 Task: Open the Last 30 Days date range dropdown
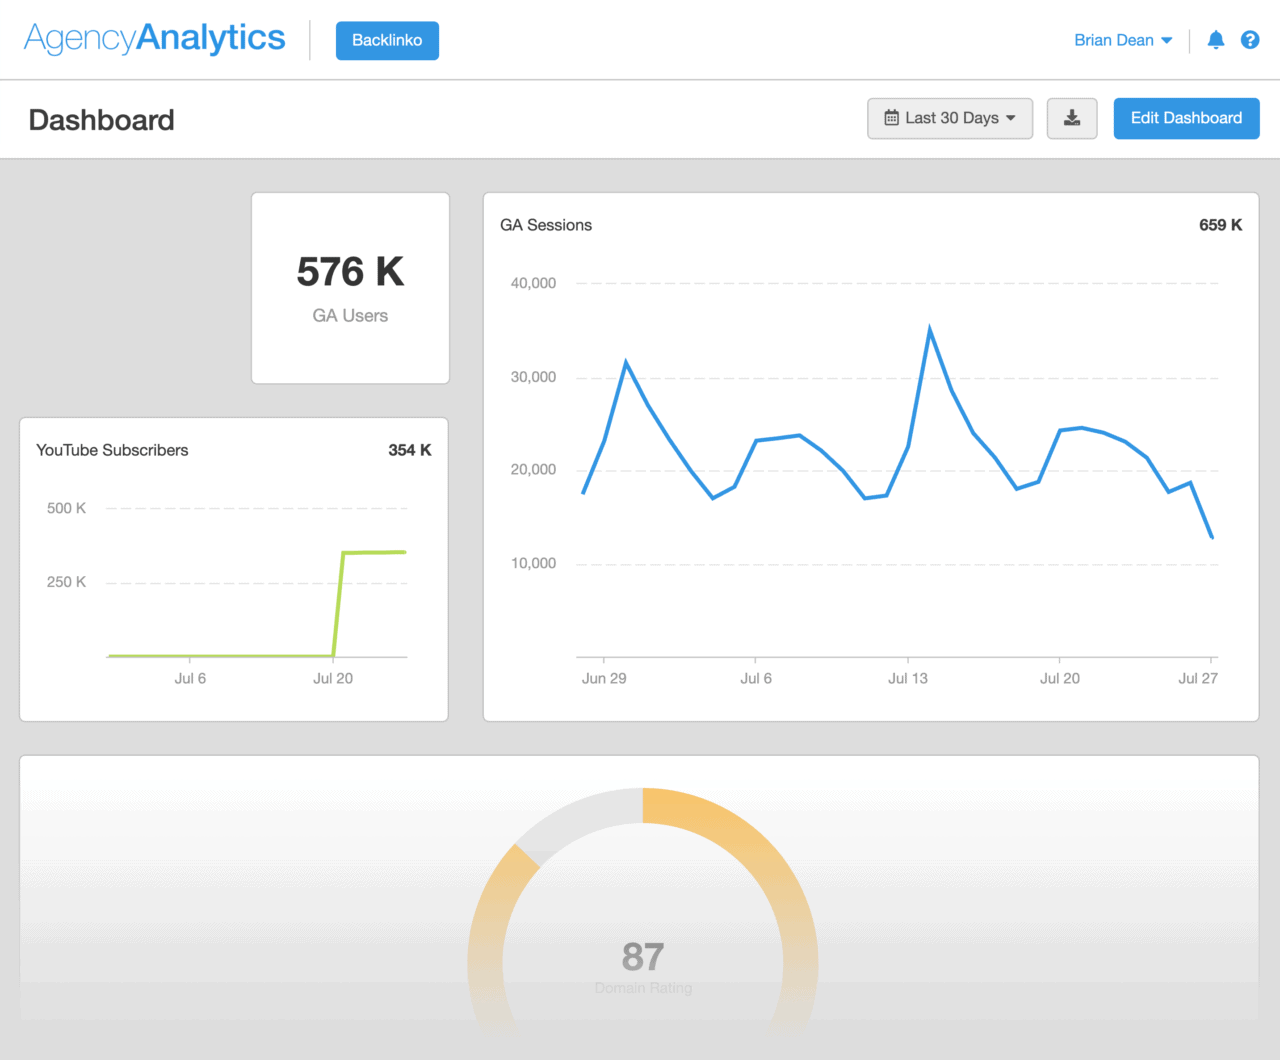click(x=949, y=118)
